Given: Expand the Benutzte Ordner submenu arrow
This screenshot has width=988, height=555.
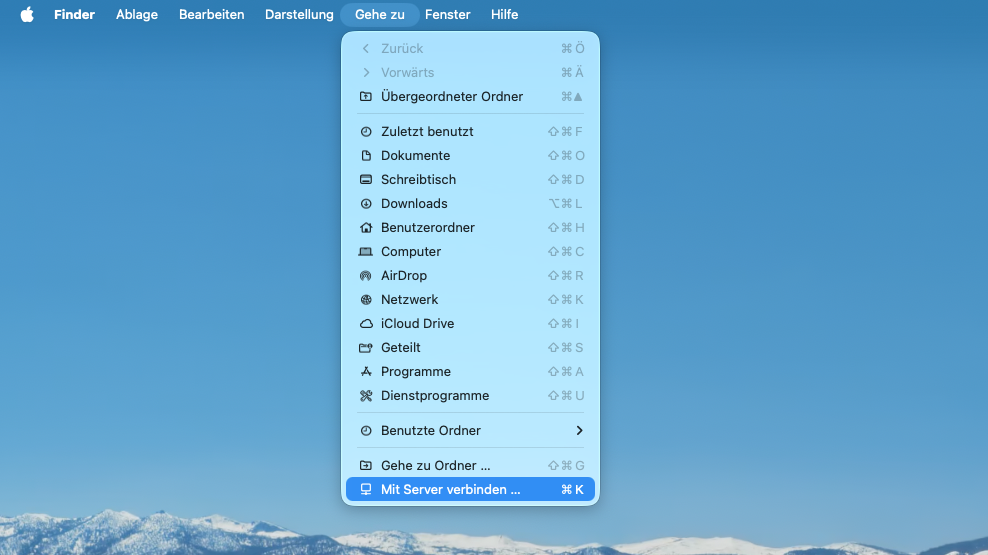Looking at the screenshot, I should tap(579, 431).
